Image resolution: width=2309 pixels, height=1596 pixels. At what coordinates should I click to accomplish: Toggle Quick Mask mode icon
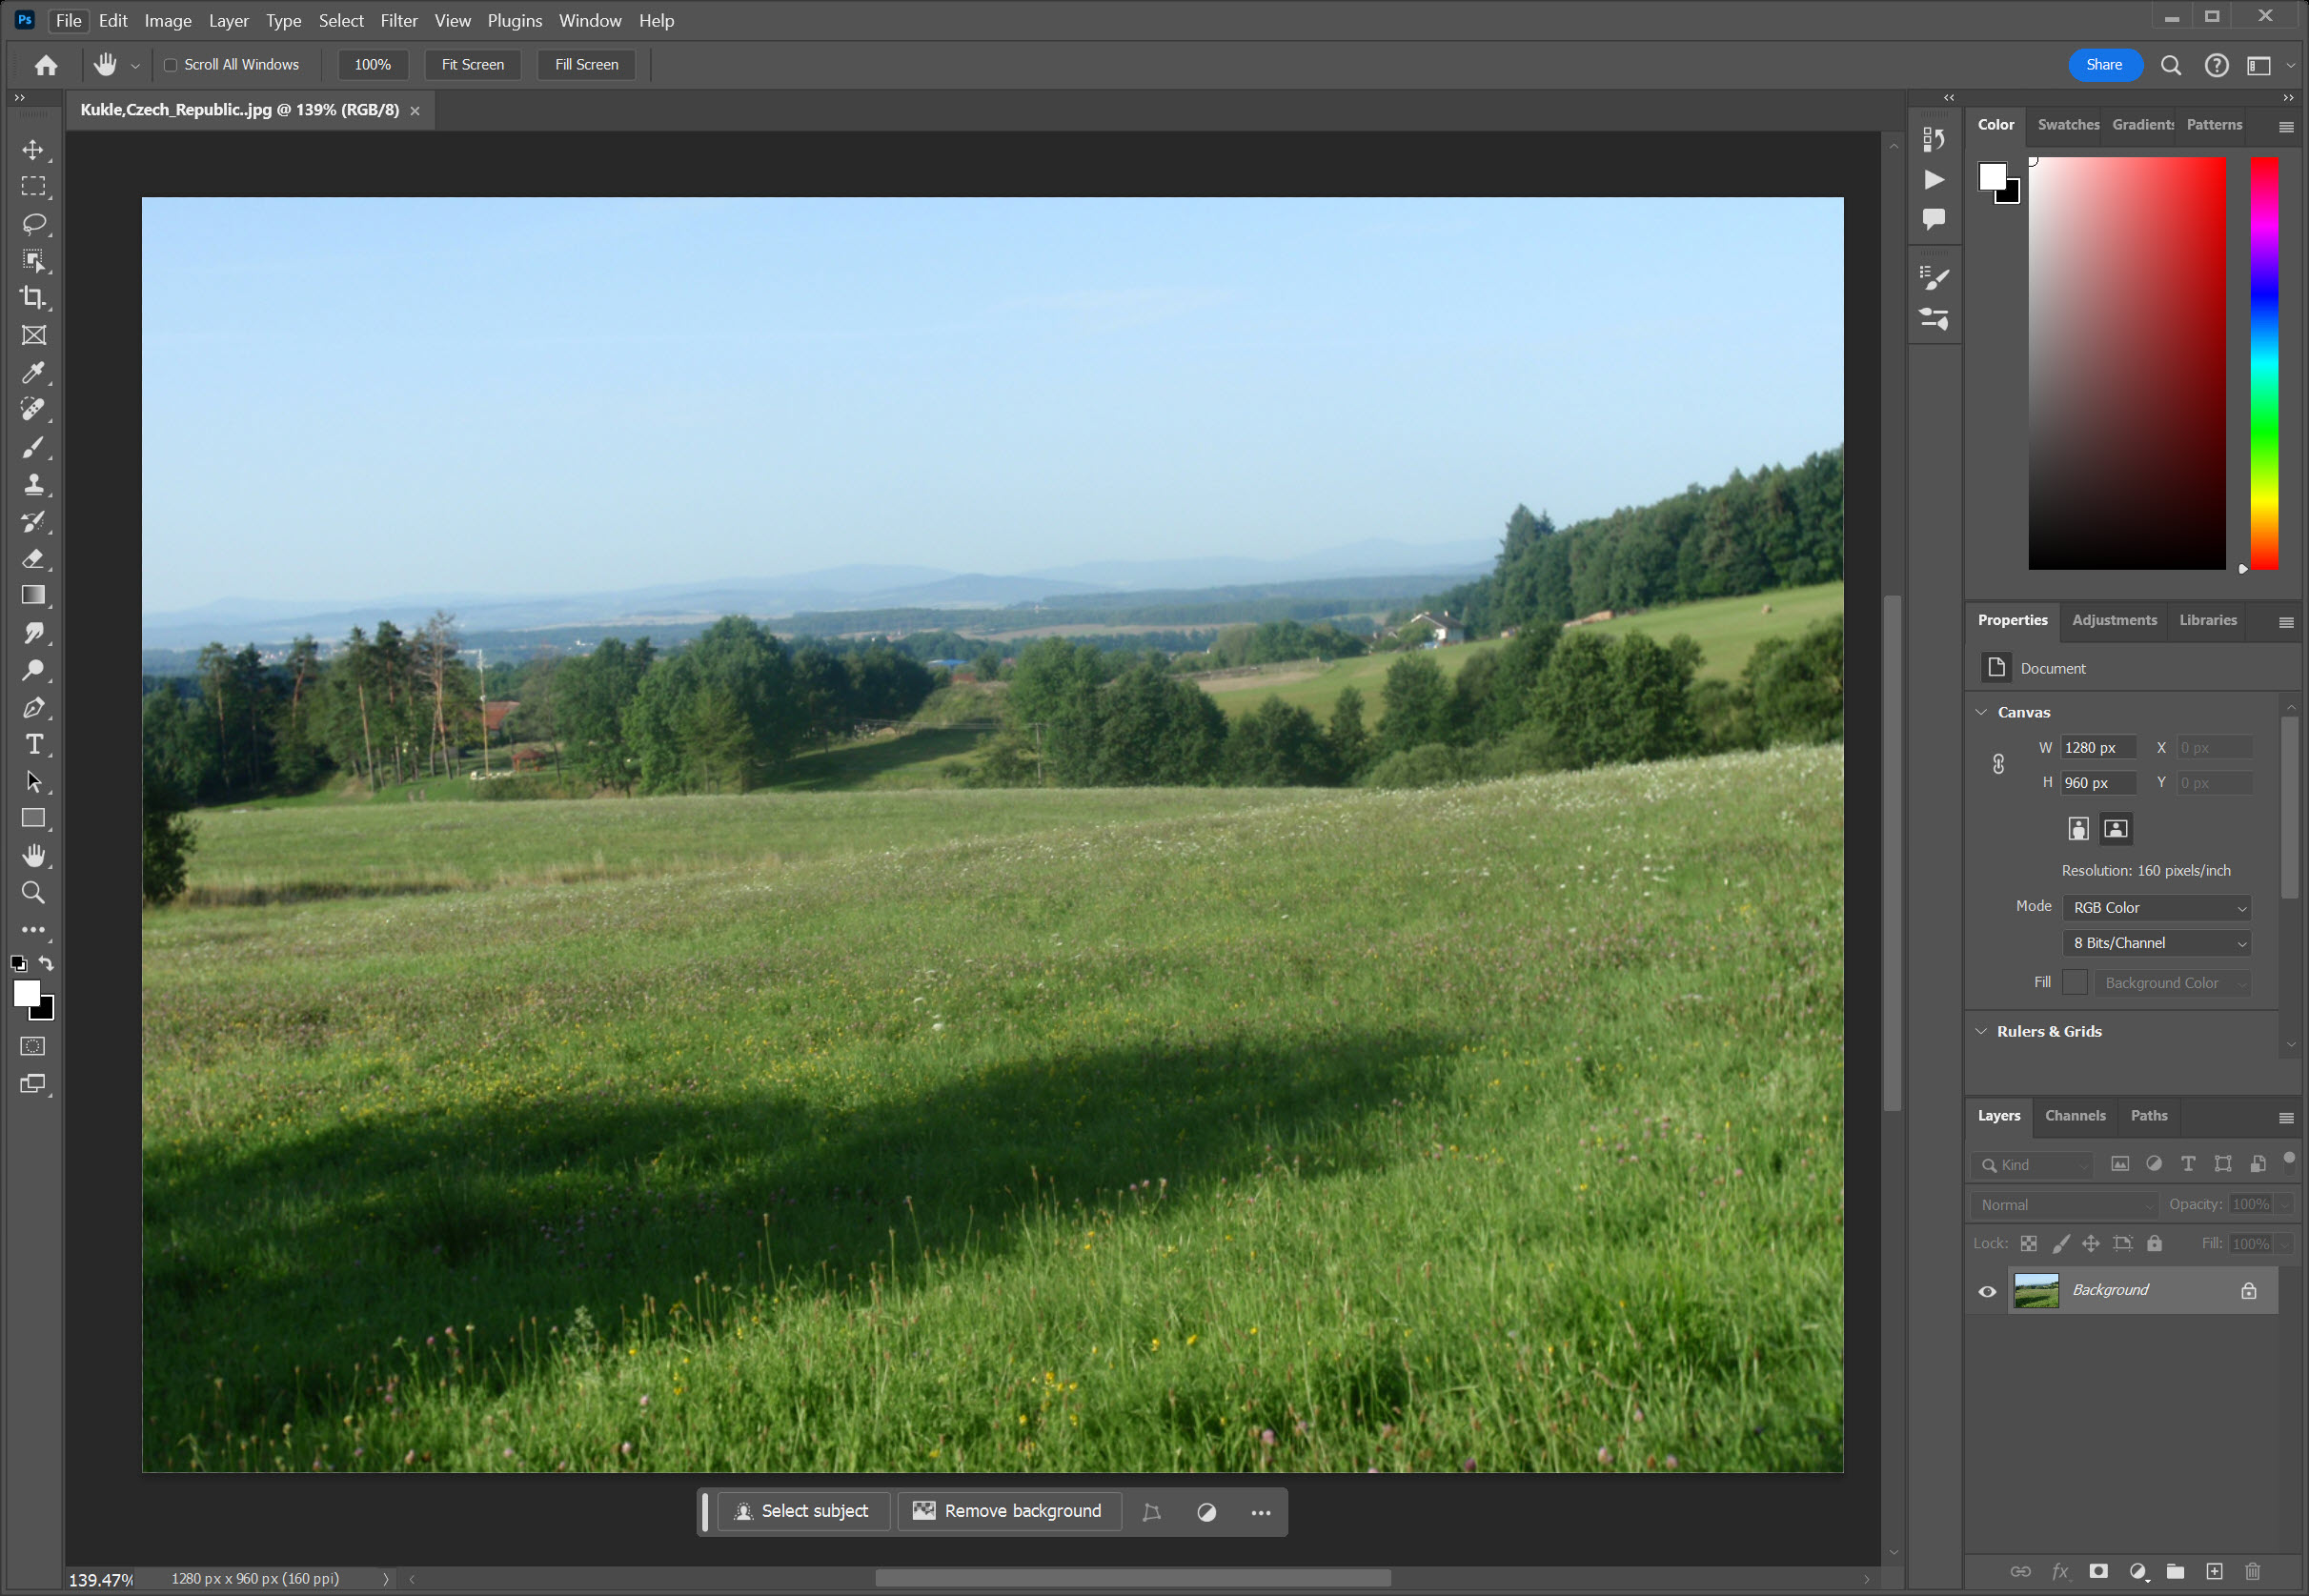tap(33, 1047)
